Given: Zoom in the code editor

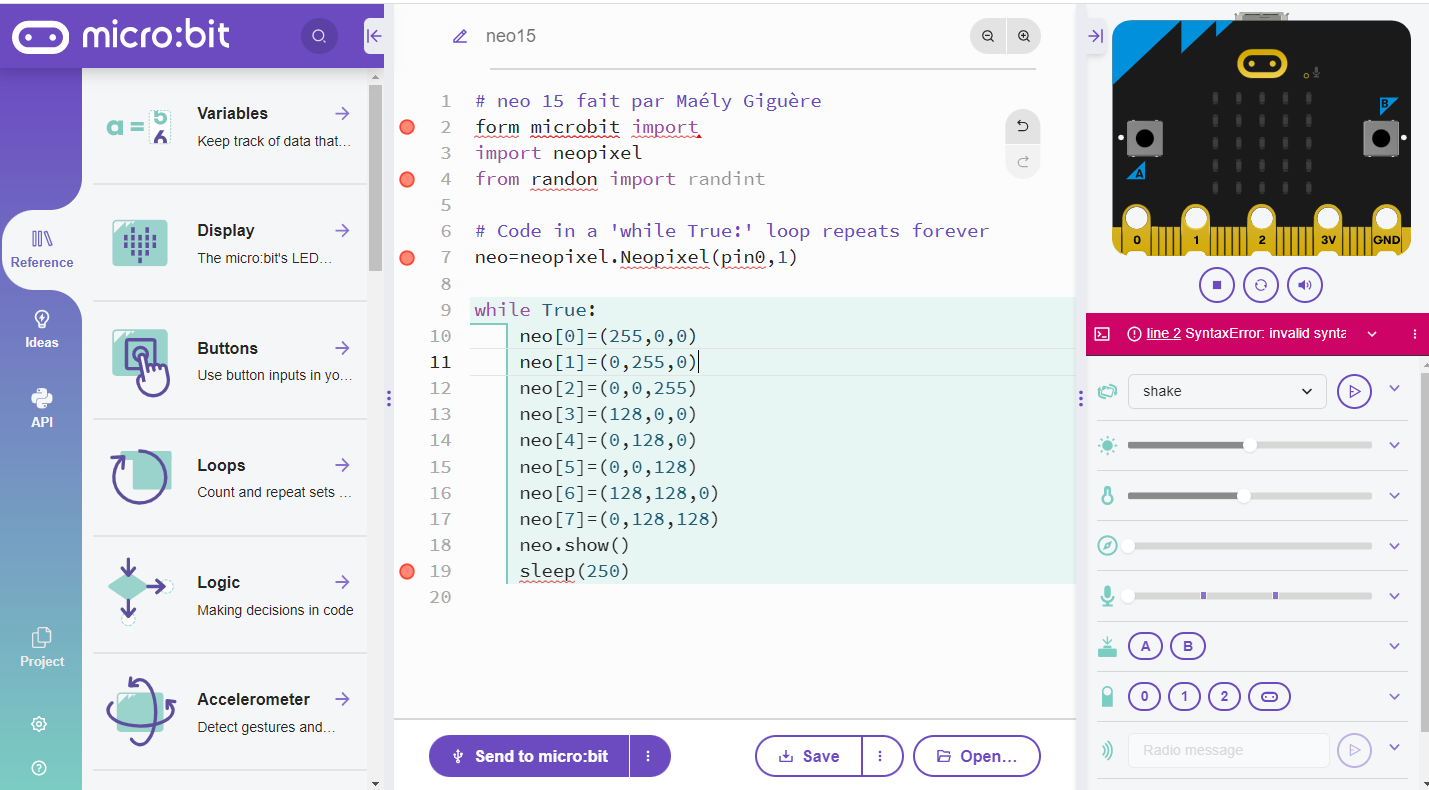Looking at the screenshot, I should coord(1024,36).
